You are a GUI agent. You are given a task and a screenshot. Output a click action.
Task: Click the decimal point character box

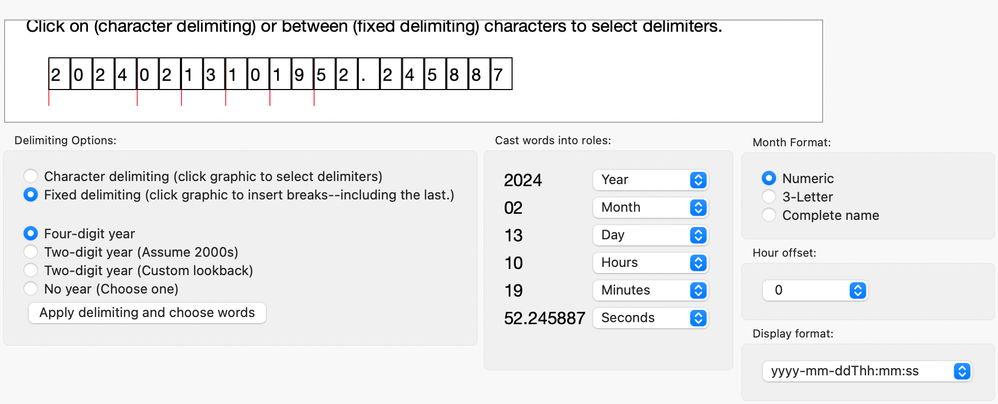[x=366, y=74]
